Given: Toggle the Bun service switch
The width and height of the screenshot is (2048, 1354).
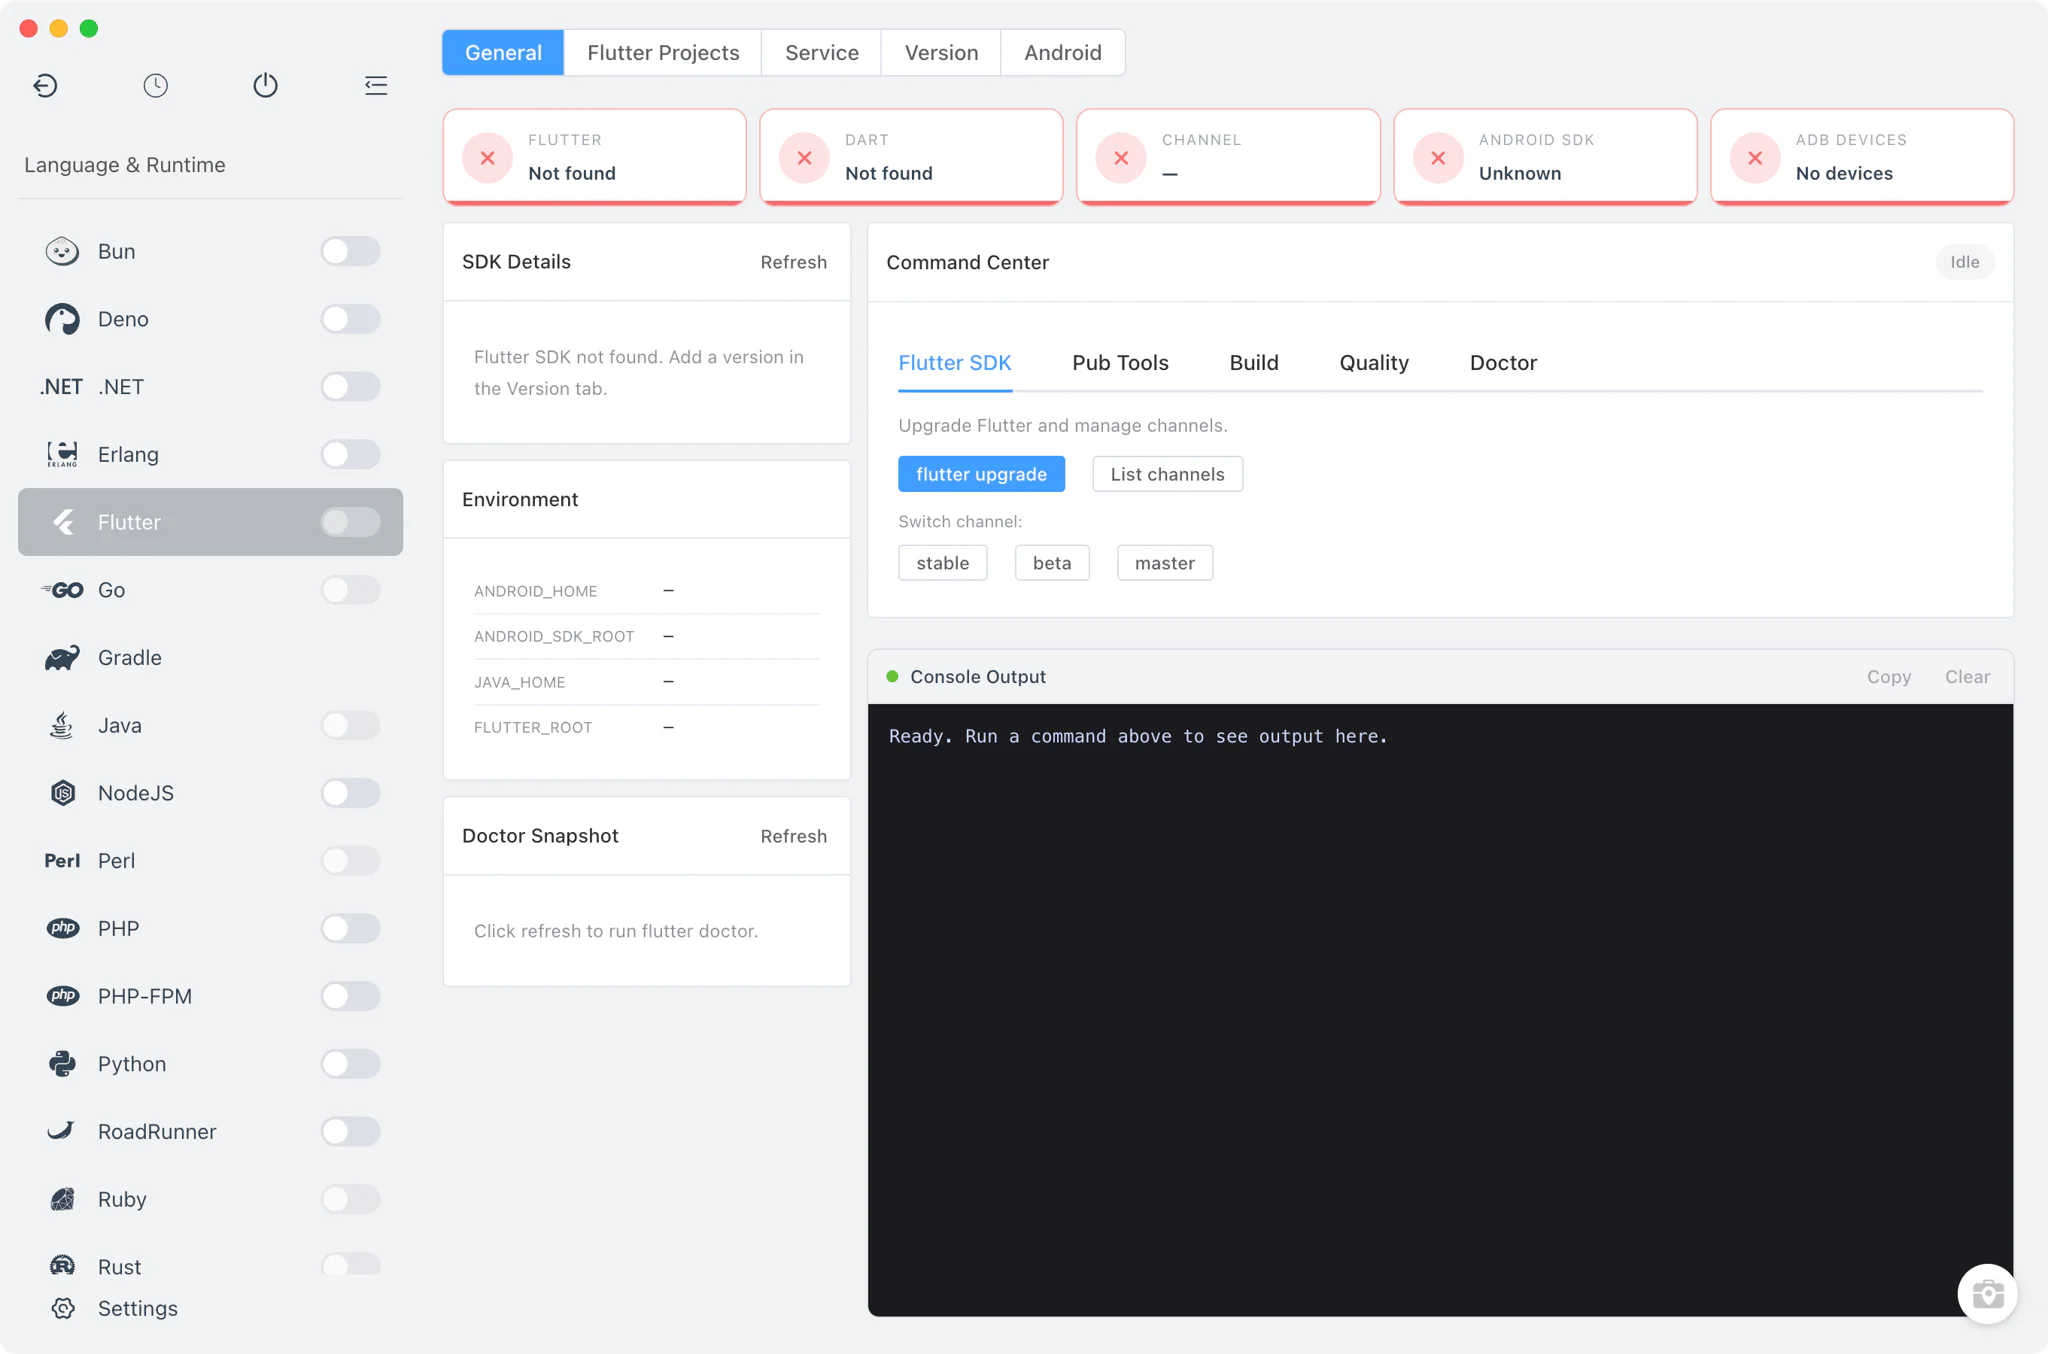Looking at the screenshot, I should pyautogui.click(x=350, y=251).
